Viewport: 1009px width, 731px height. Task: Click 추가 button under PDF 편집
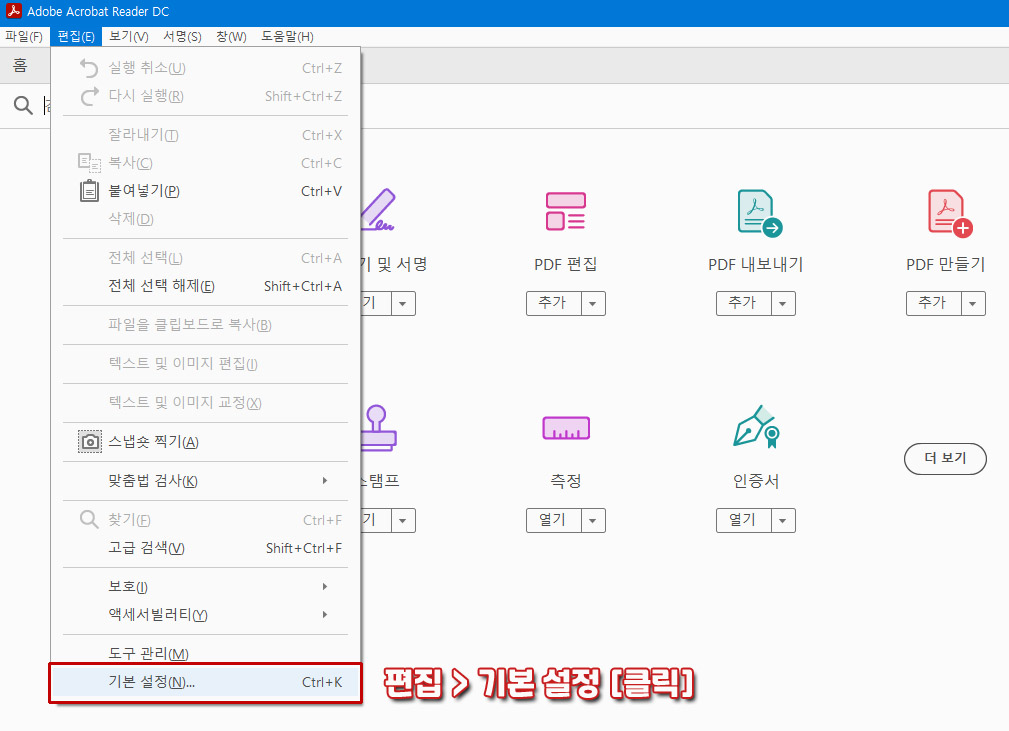[553, 303]
